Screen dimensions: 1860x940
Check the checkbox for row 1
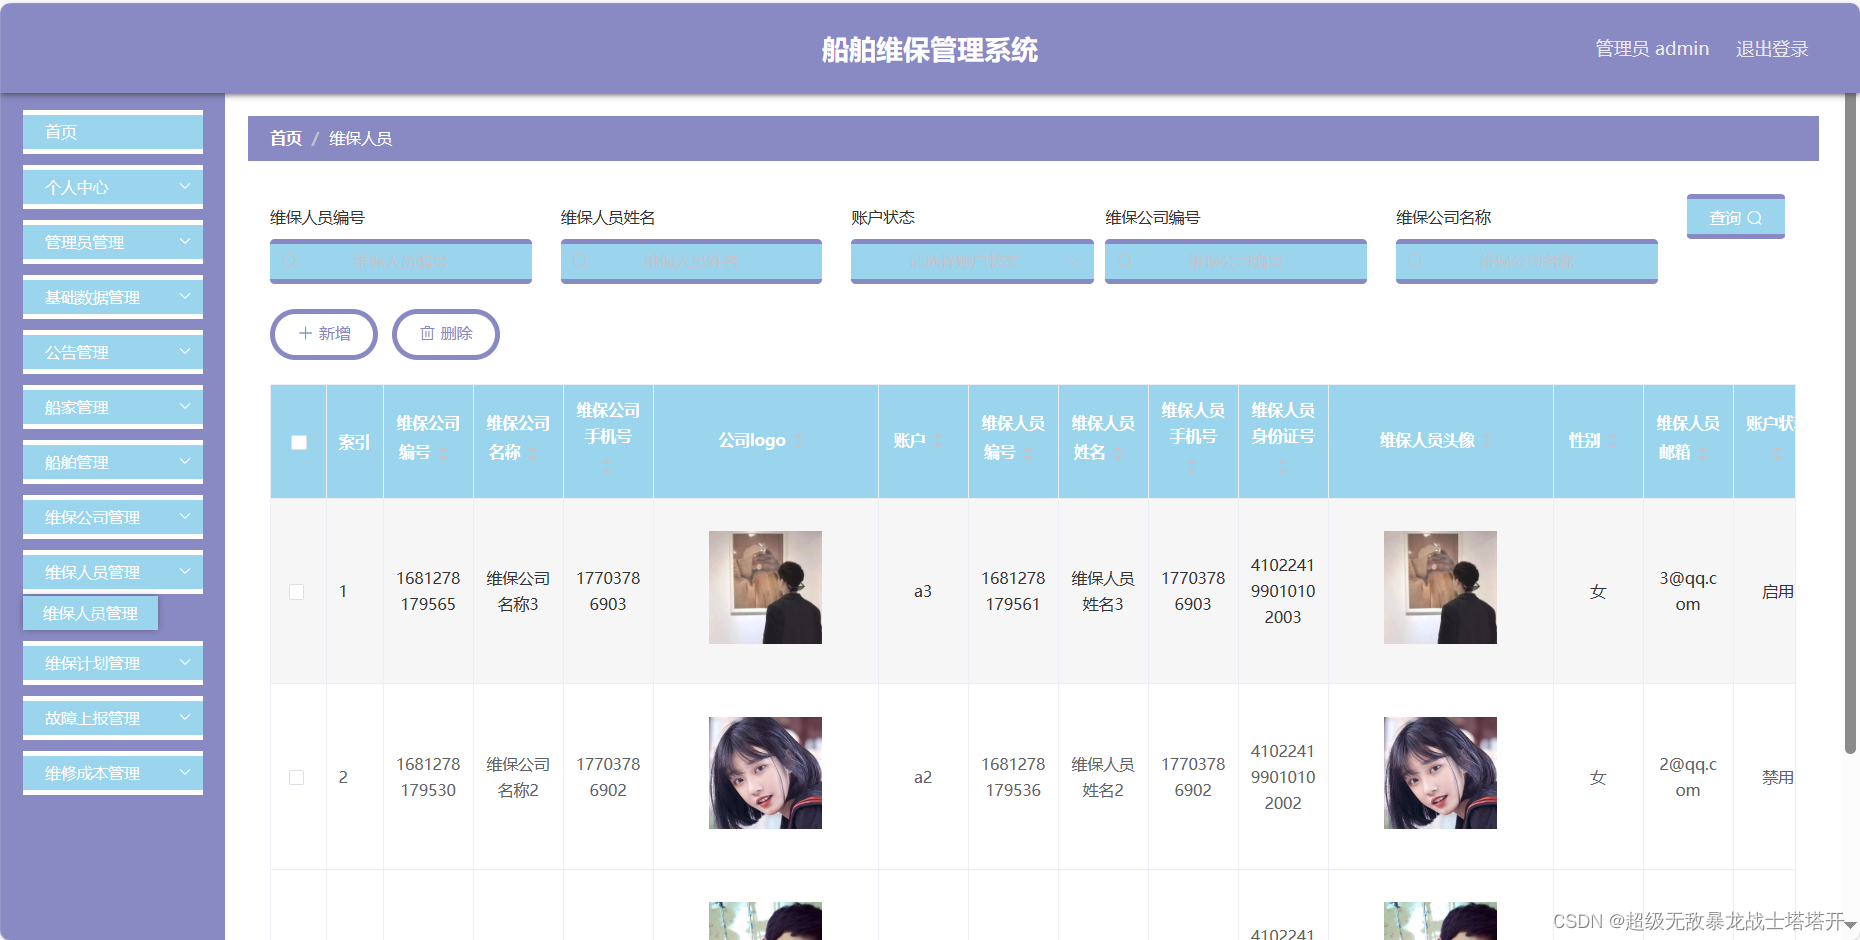297,592
